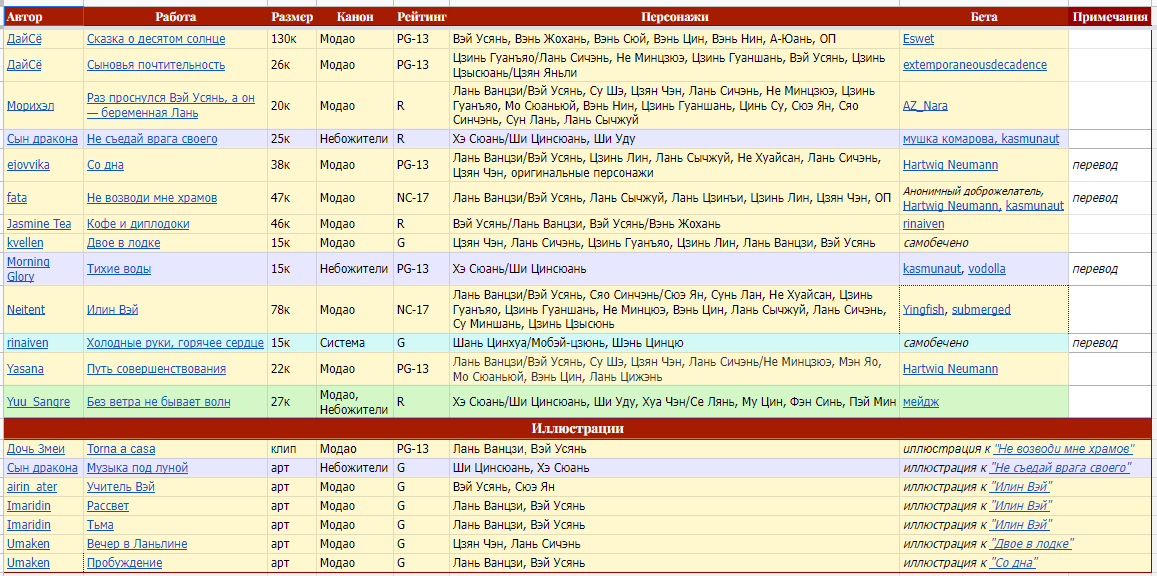Image resolution: width=1157 pixels, height=576 pixels.
Task: Open the work 'Илин Вэй'
Action: [112, 310]
